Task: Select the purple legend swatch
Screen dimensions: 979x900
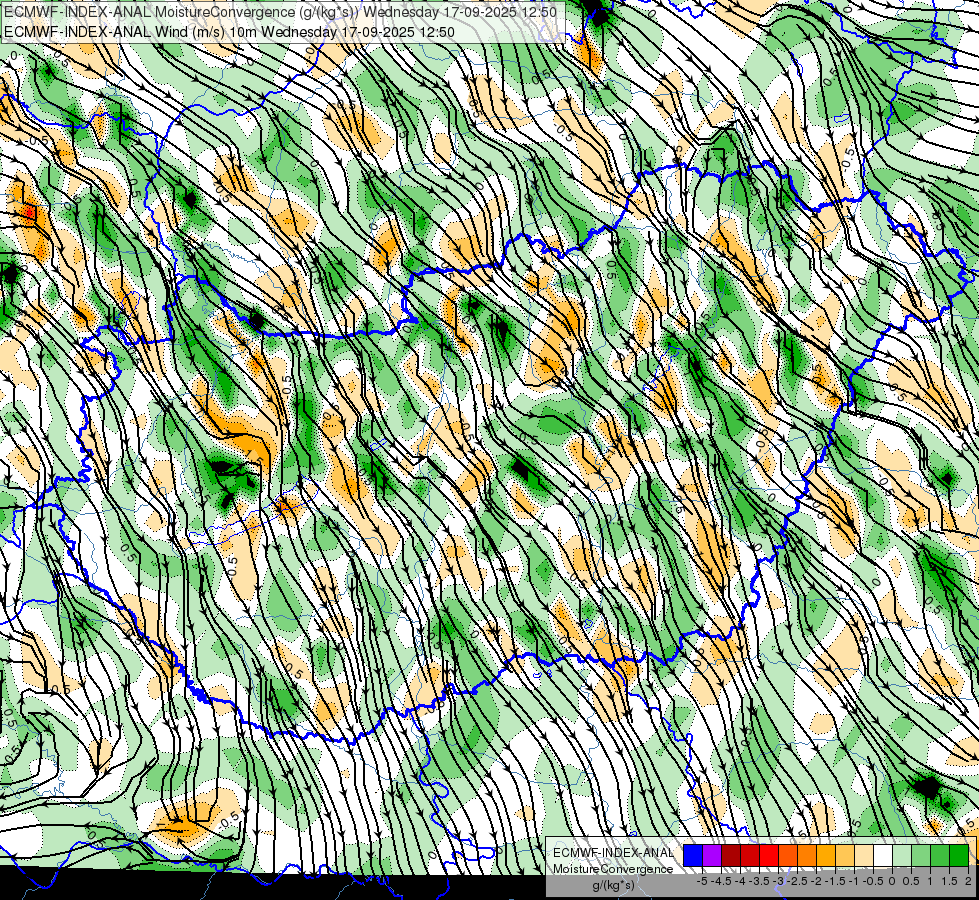Action: click(712, 855)
